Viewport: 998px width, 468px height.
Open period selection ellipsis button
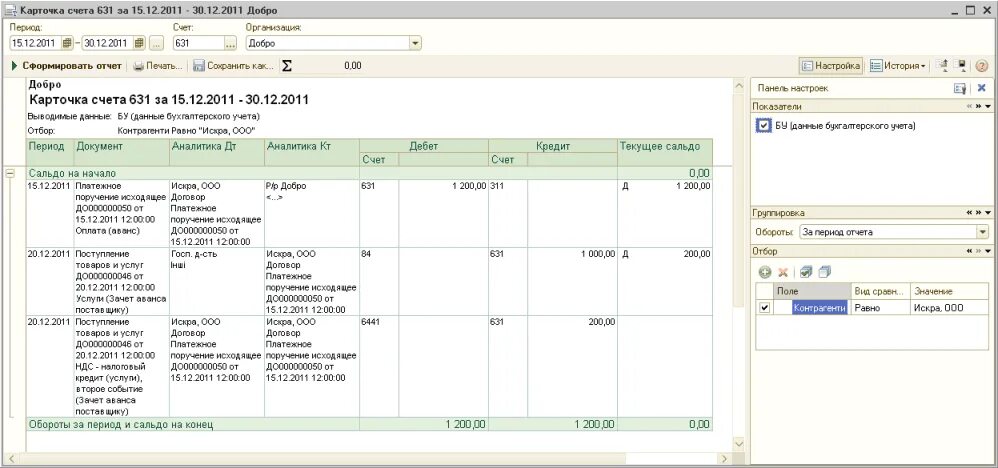(x=157, y=43)
